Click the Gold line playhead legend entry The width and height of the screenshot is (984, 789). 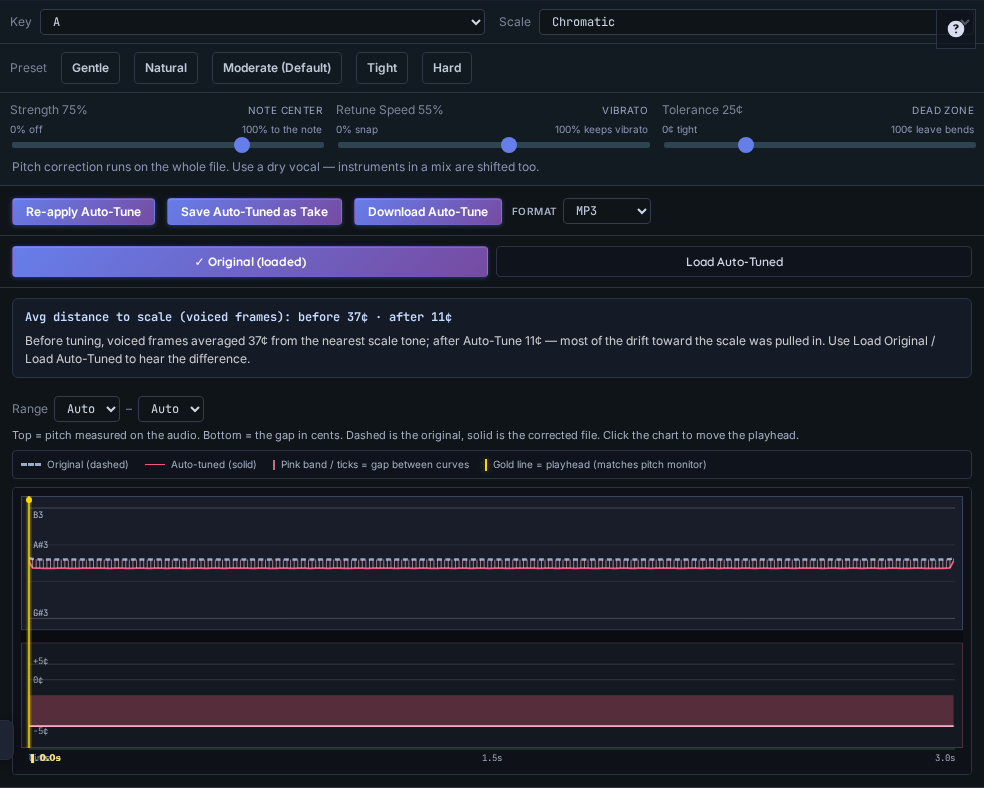click(x=596, y=464)
